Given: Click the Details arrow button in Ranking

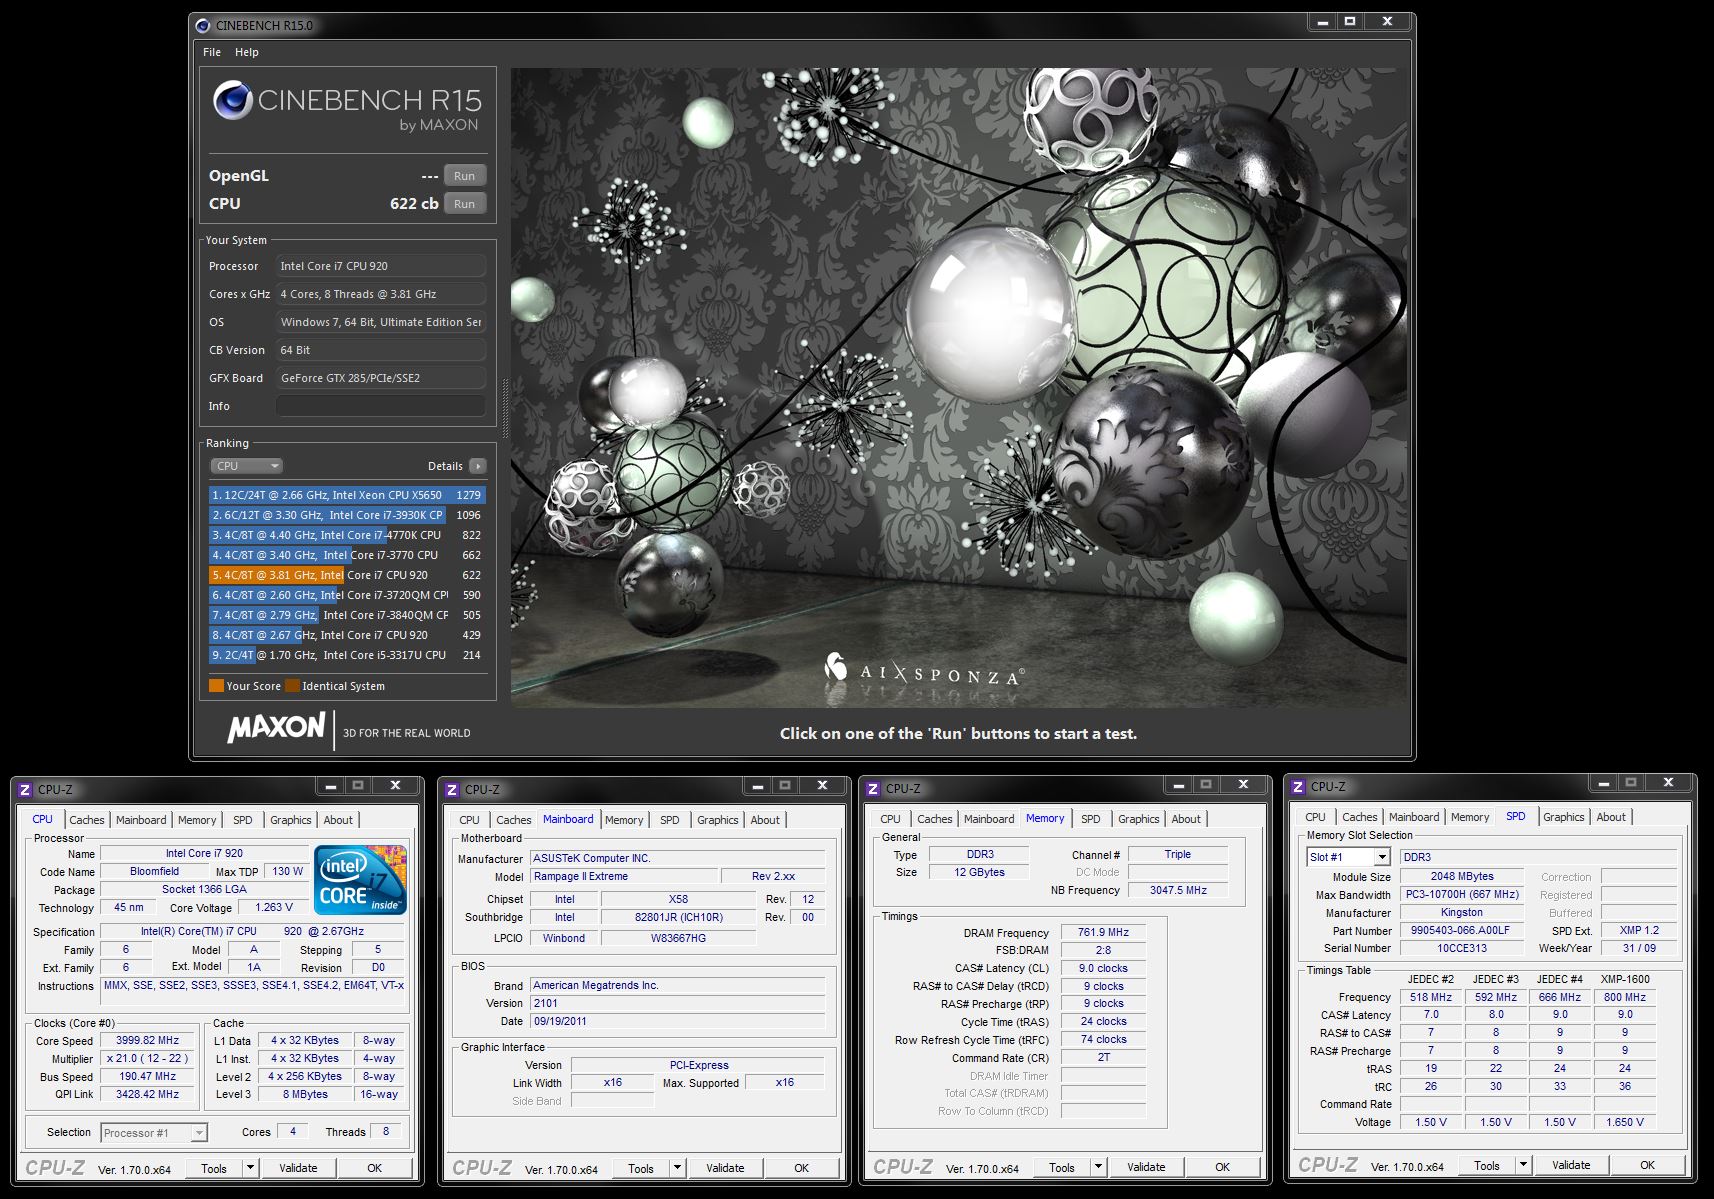Looking at the screenshot, I should click(478, 466).
